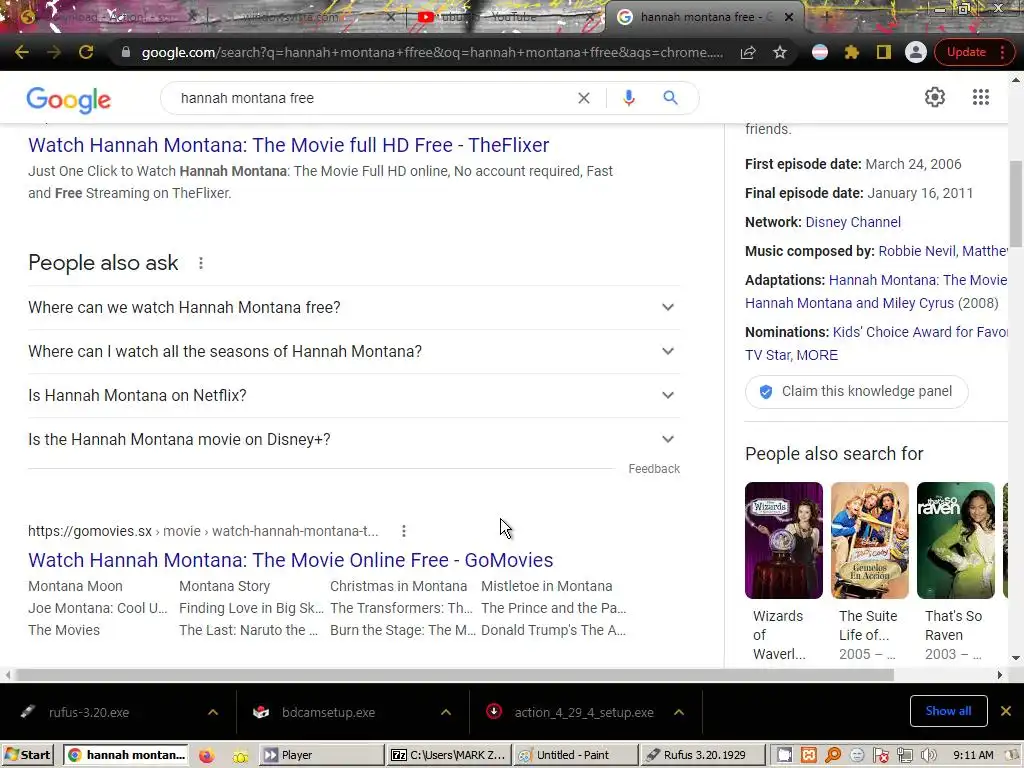Open Wizards of Waverly Place thumbnail

tap(784, 541)
